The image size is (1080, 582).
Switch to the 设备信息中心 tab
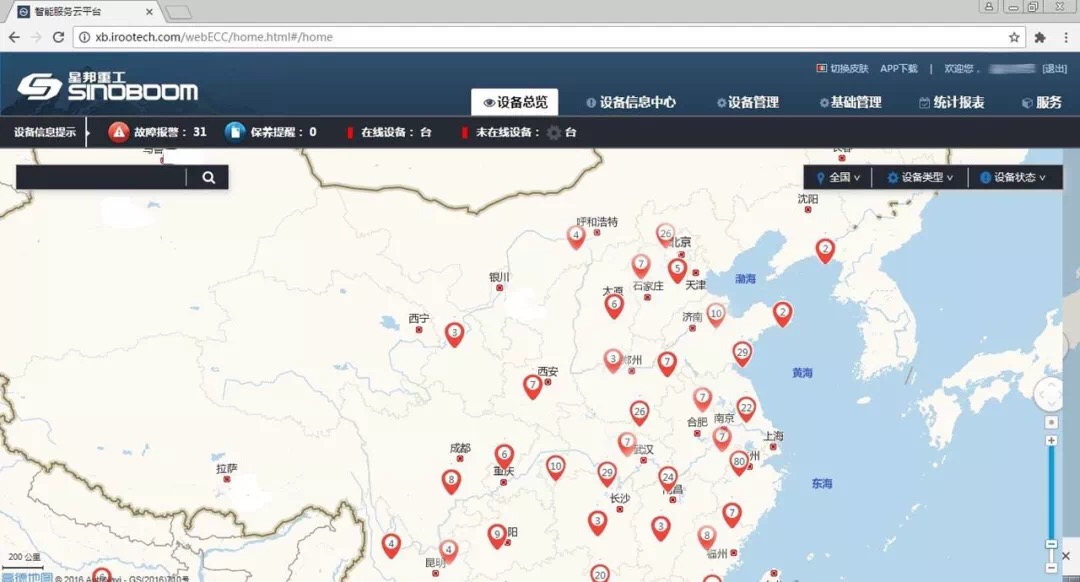(x=631, y=102)
